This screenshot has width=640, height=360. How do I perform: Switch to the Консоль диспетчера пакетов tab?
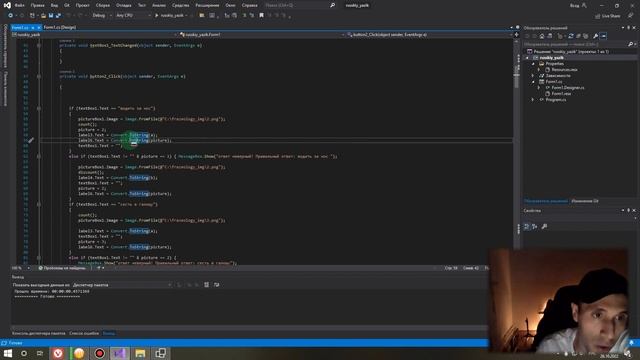(38, 333)
